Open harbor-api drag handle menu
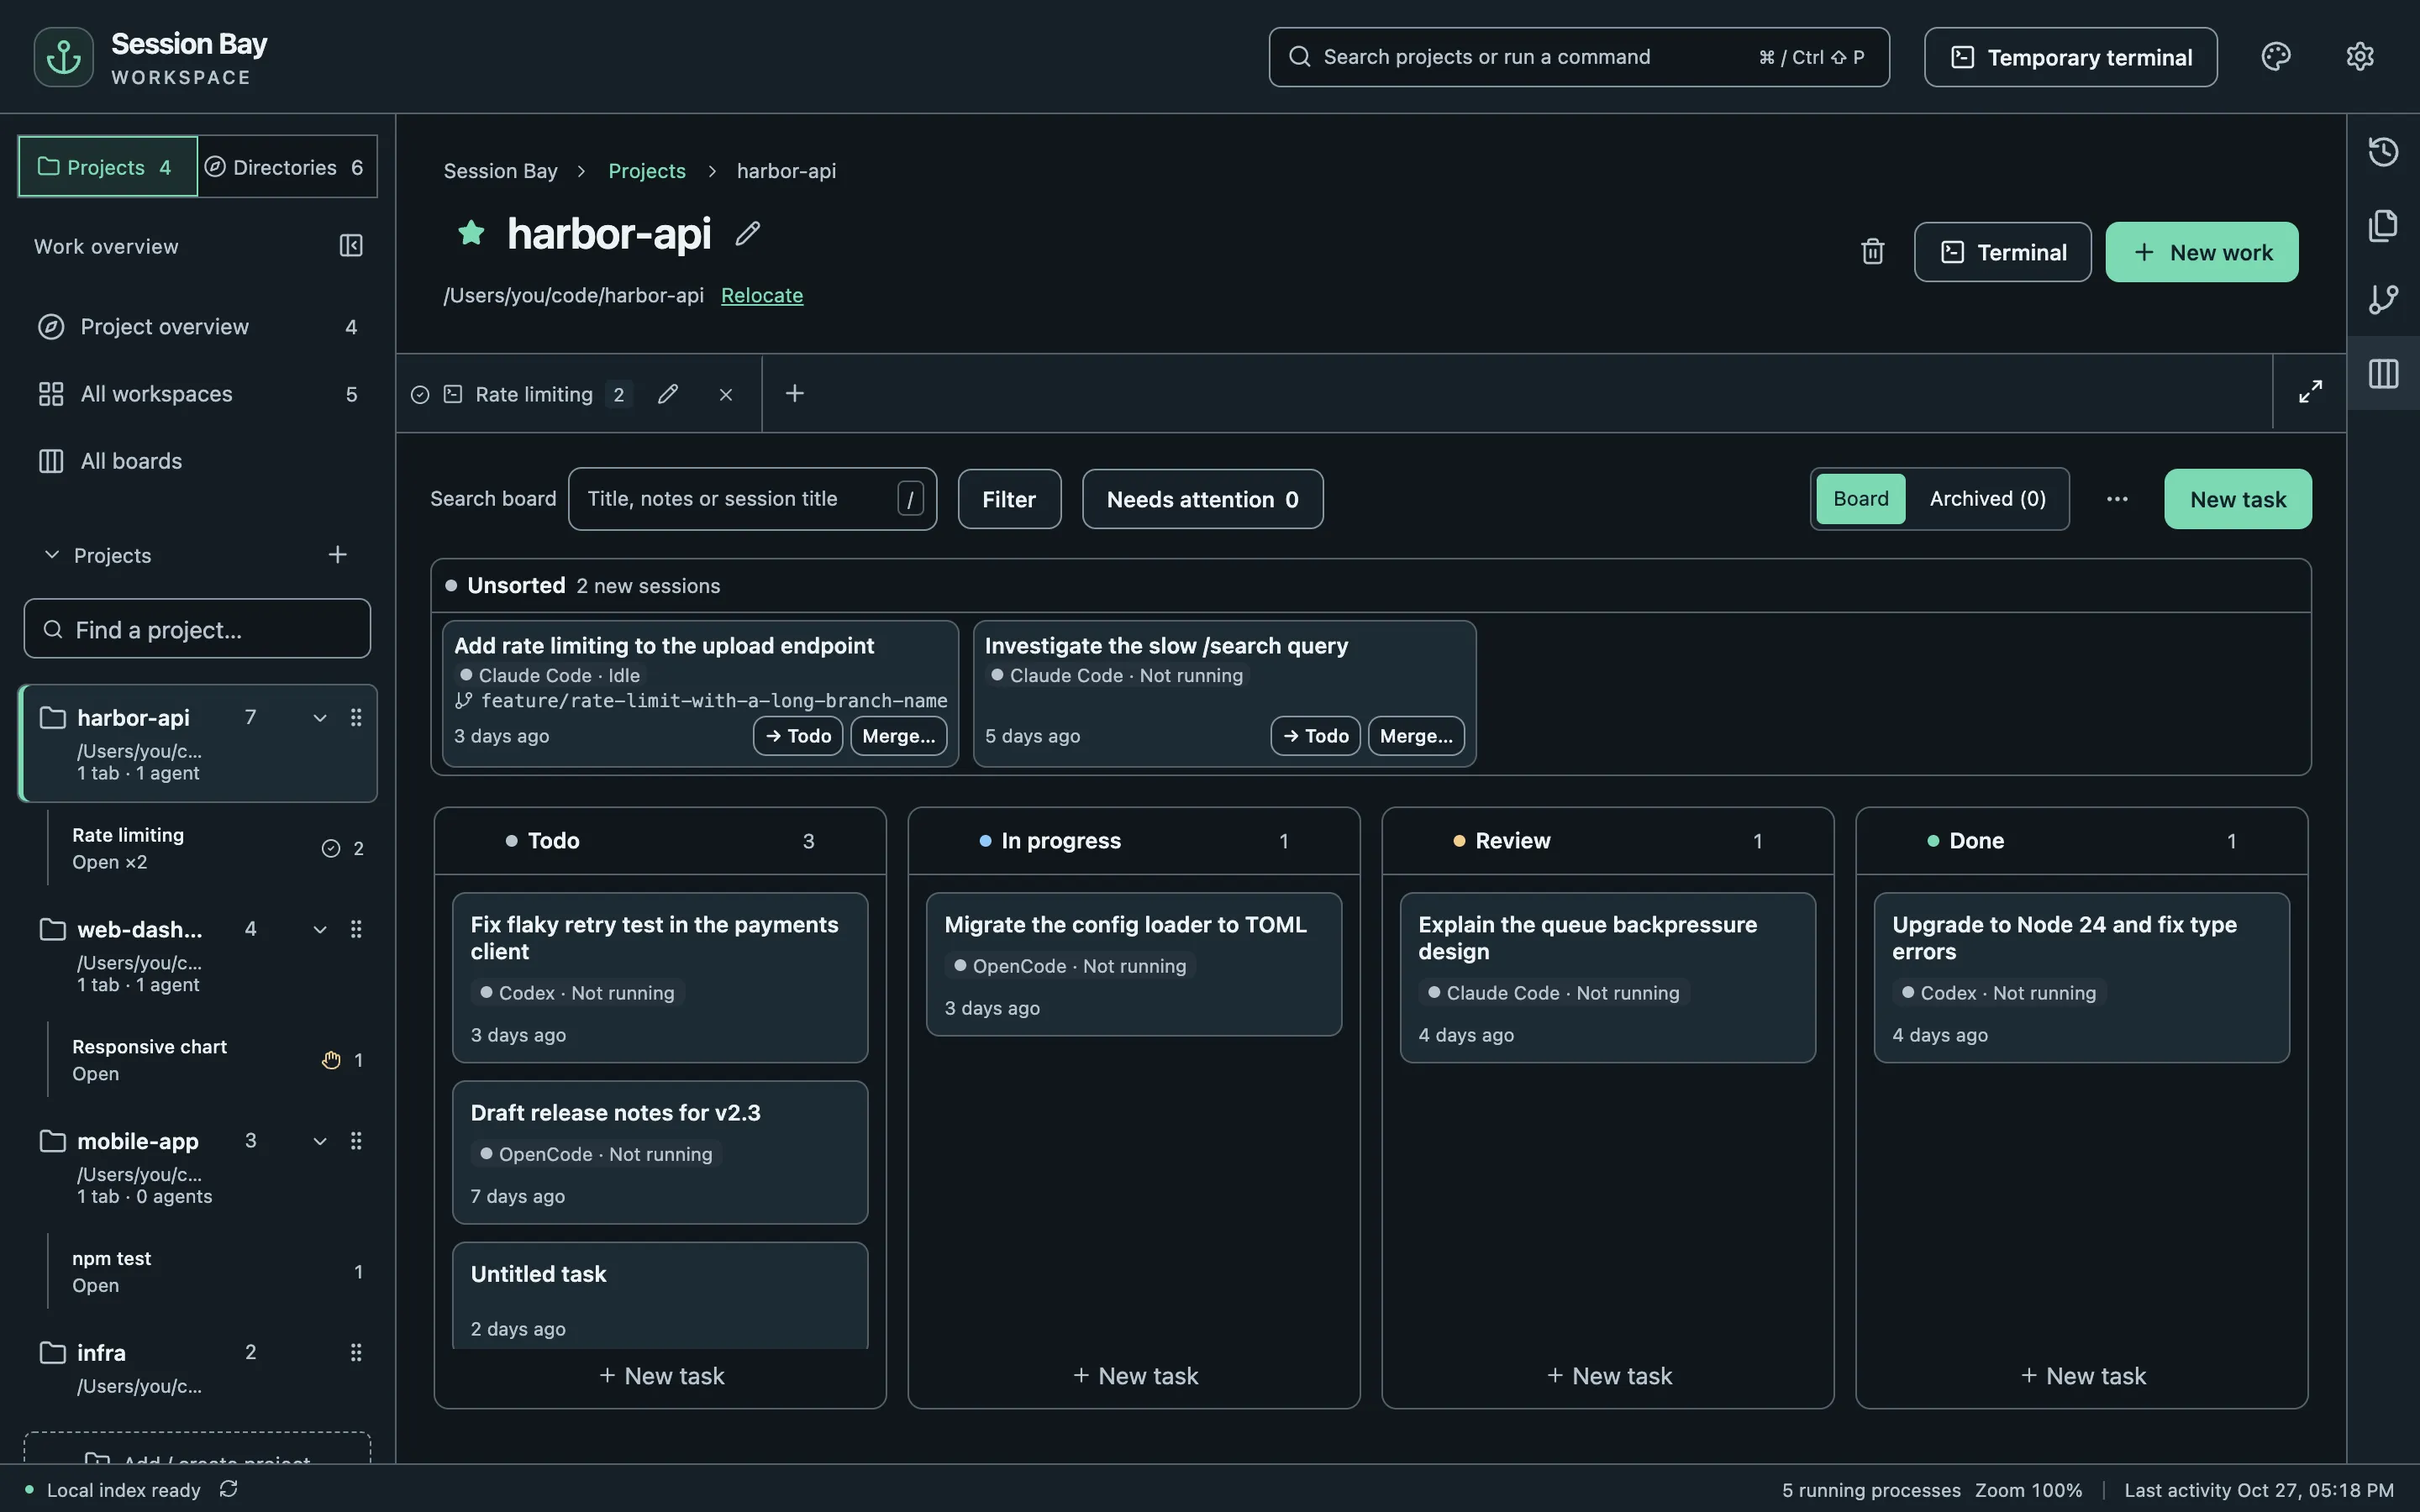Screen dimensions: 2420x1512 (355, 717)
